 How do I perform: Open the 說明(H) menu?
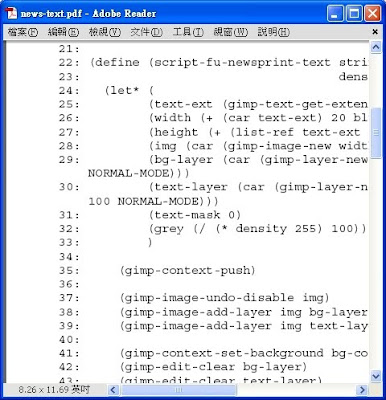(x=274, y=32)
